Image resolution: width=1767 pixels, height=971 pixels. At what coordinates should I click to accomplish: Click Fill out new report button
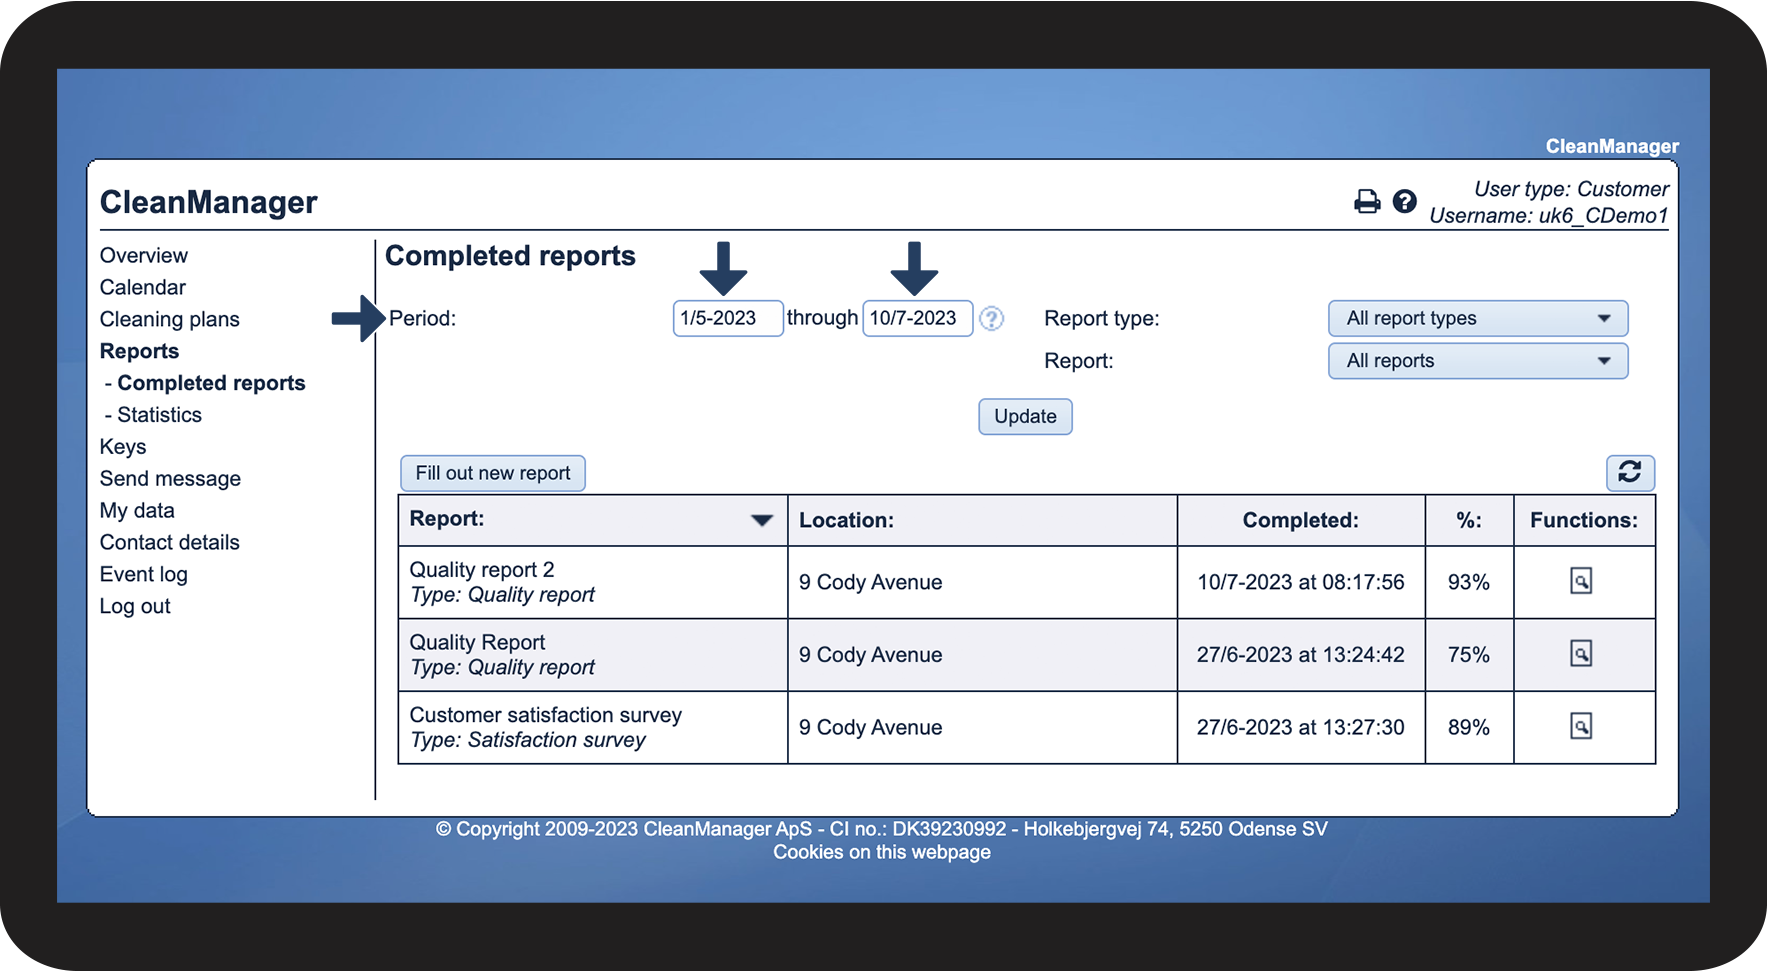(493, 473)
